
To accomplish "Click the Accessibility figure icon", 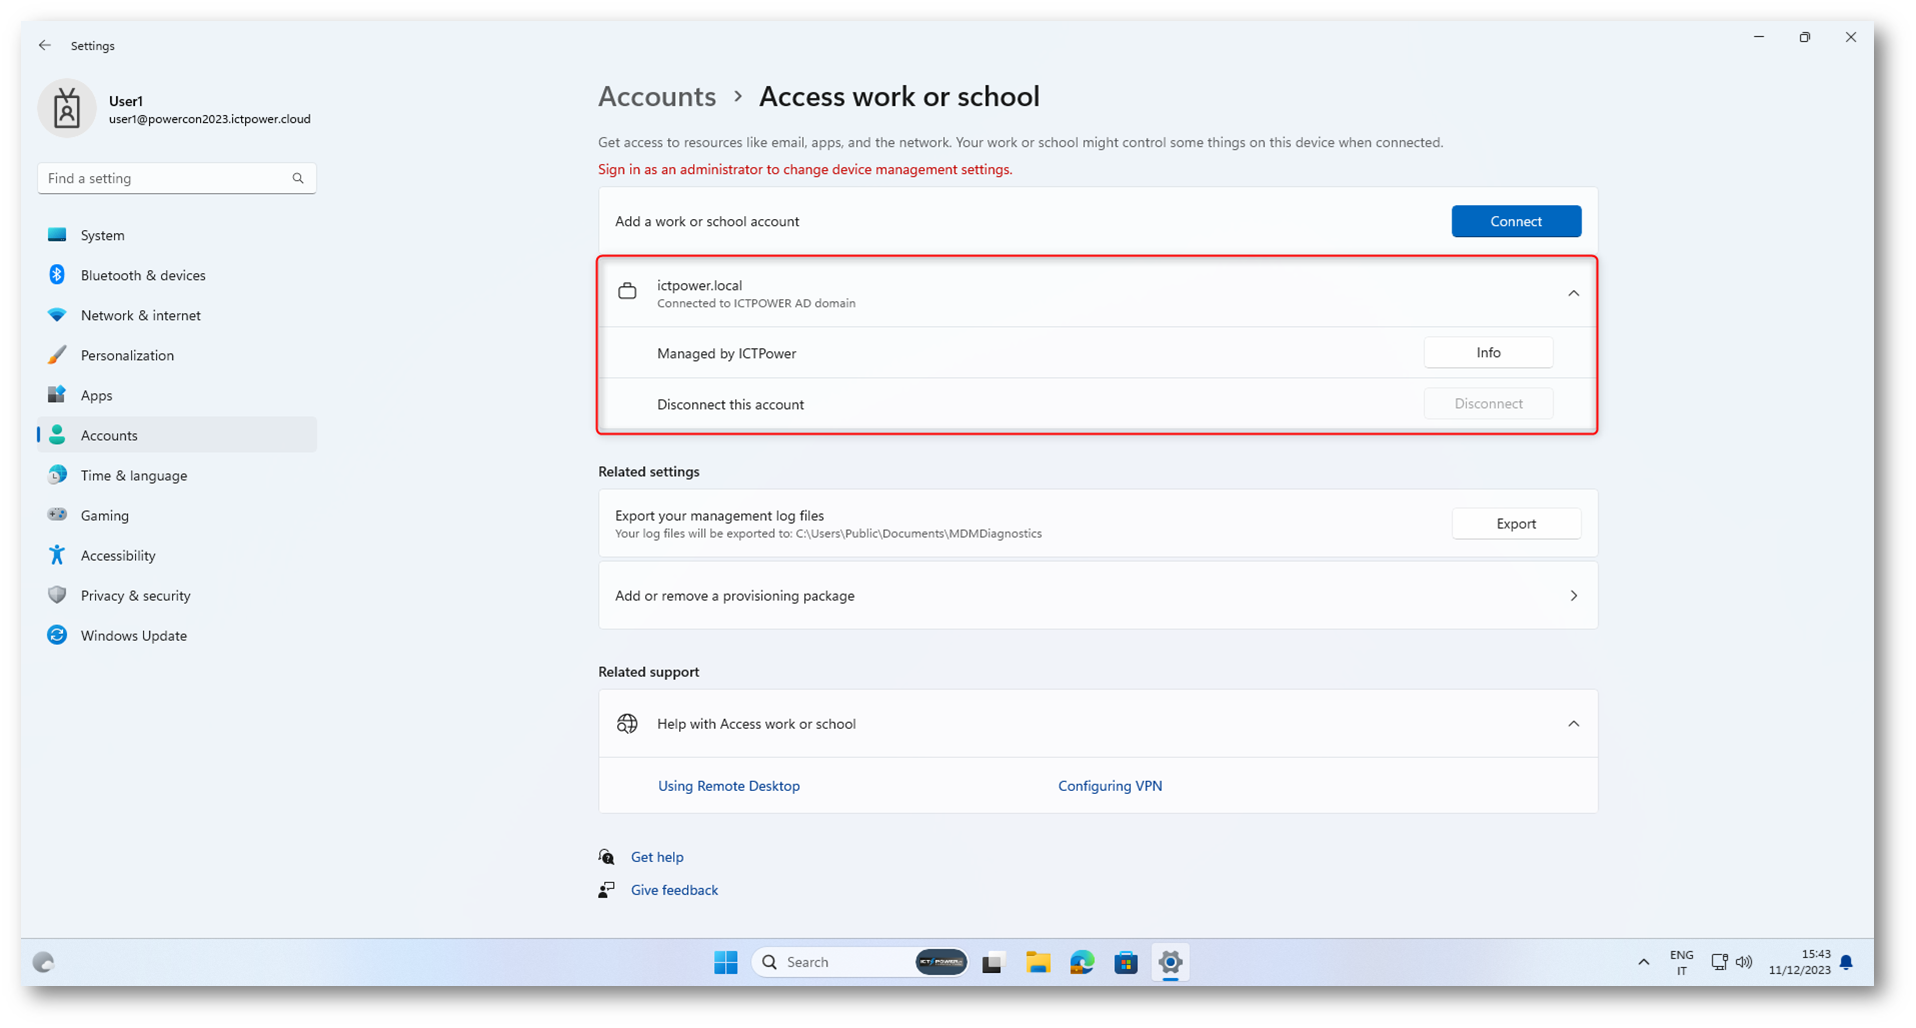I will click(57, 555).
